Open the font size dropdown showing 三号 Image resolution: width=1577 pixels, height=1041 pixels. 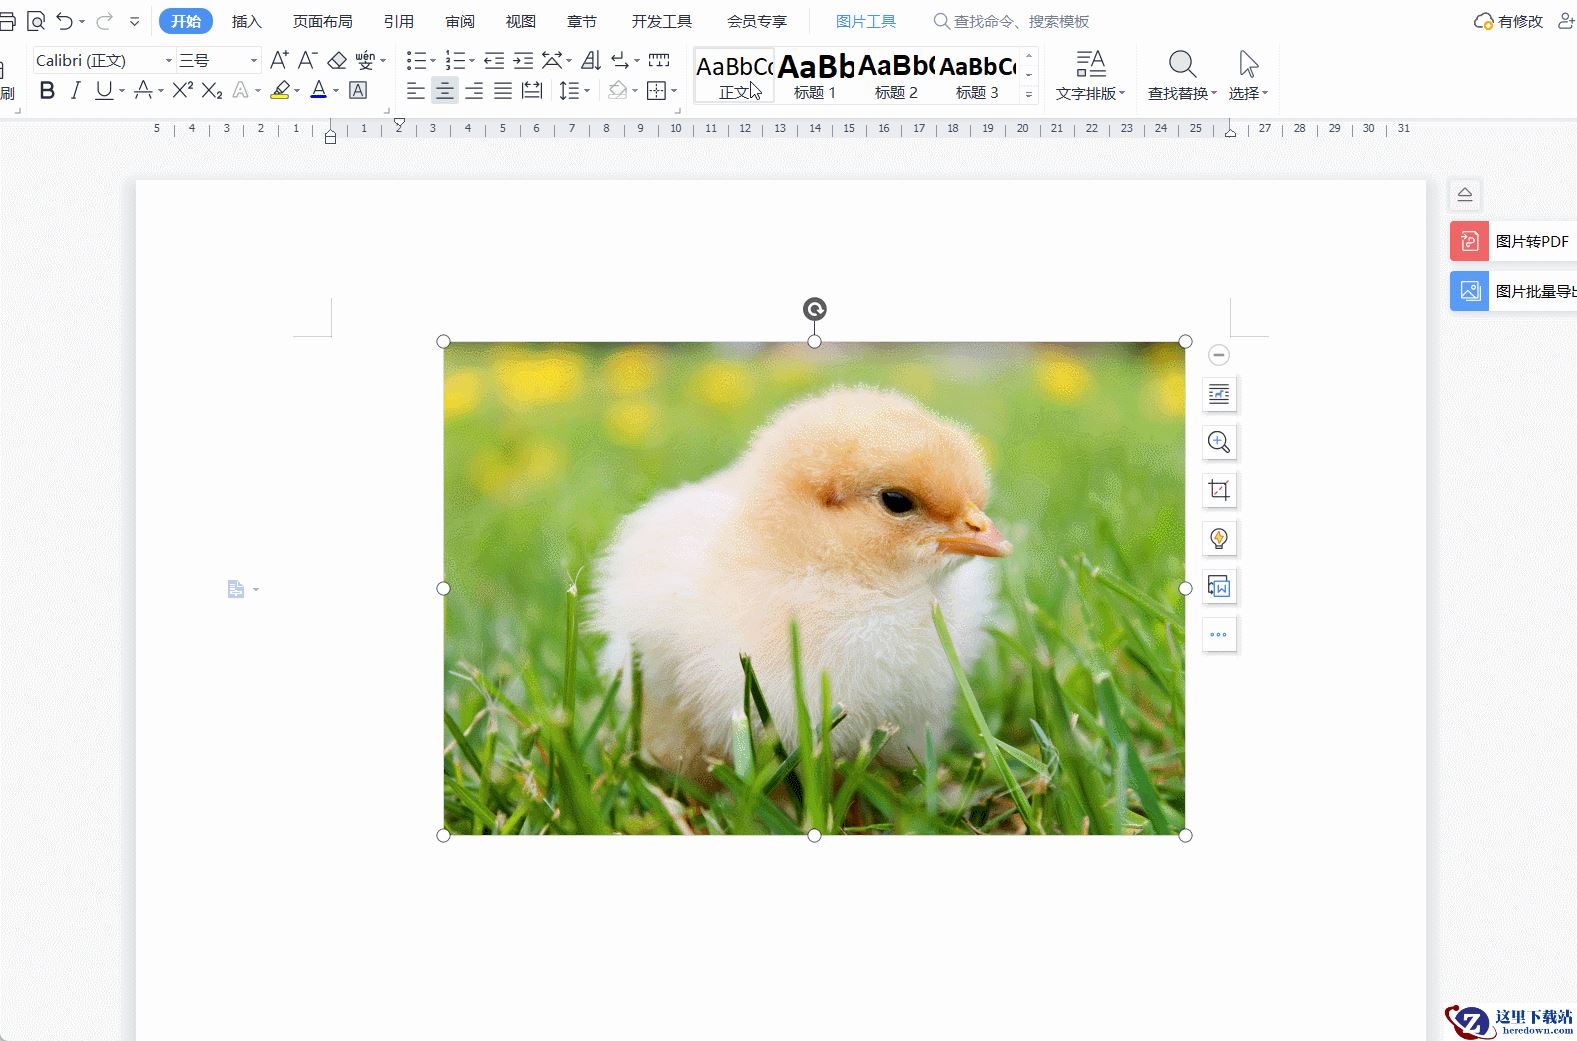click(253, 61)
